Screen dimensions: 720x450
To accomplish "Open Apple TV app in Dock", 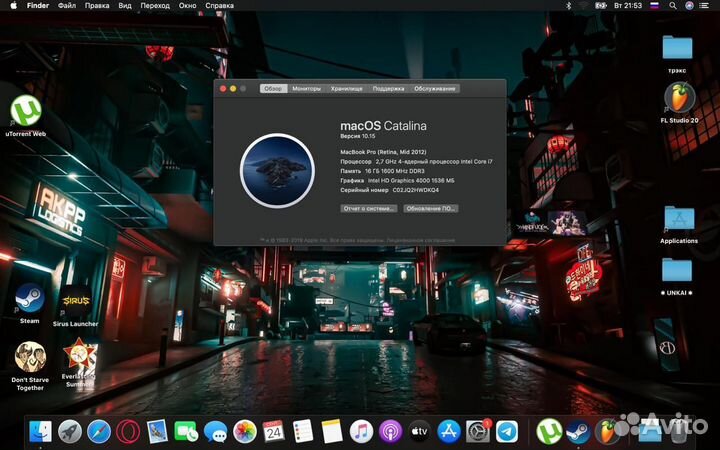I will (419, 432).
